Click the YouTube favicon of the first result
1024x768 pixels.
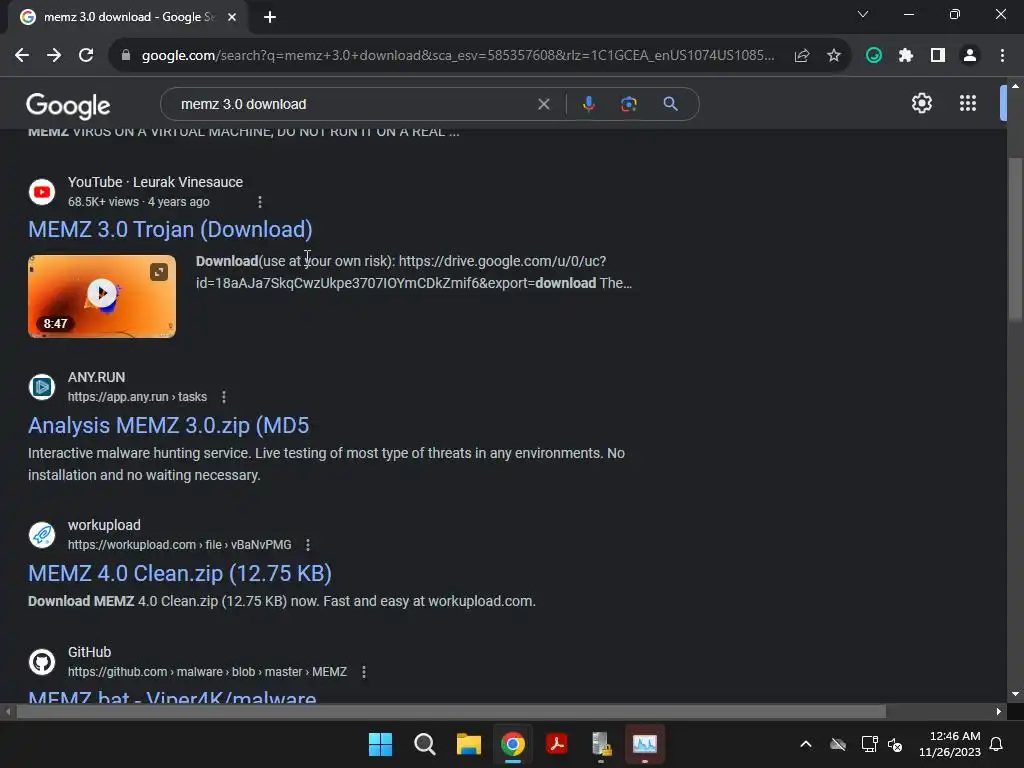42,192
